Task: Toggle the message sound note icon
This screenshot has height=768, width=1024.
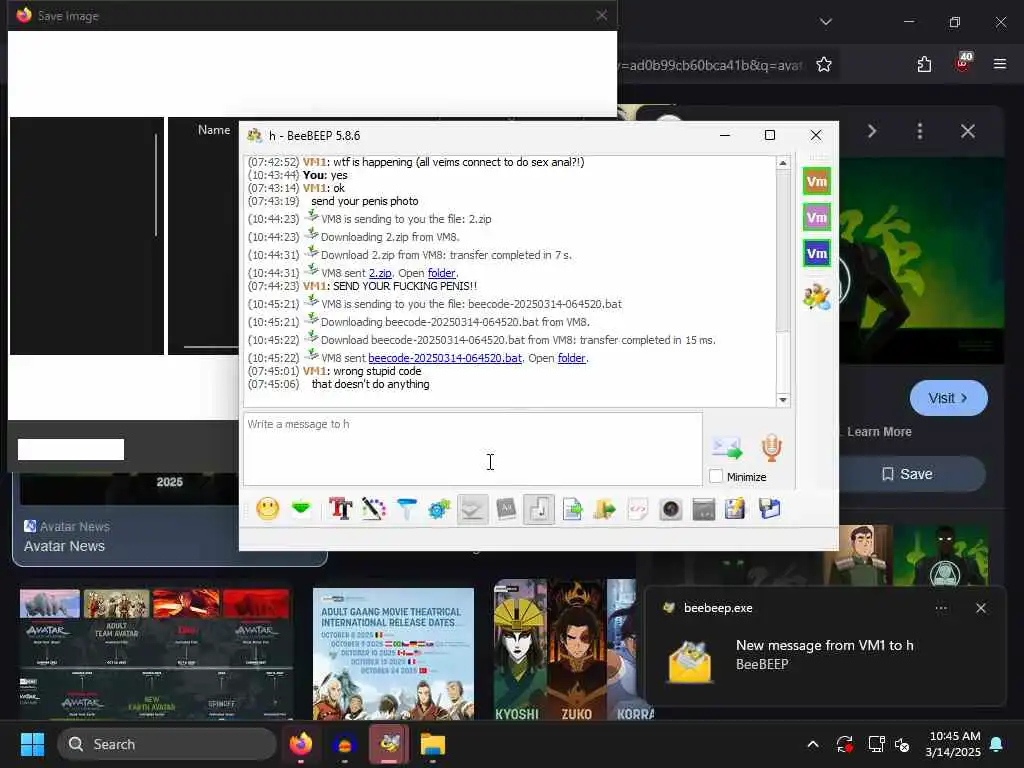Action: [x=539, y=509]
